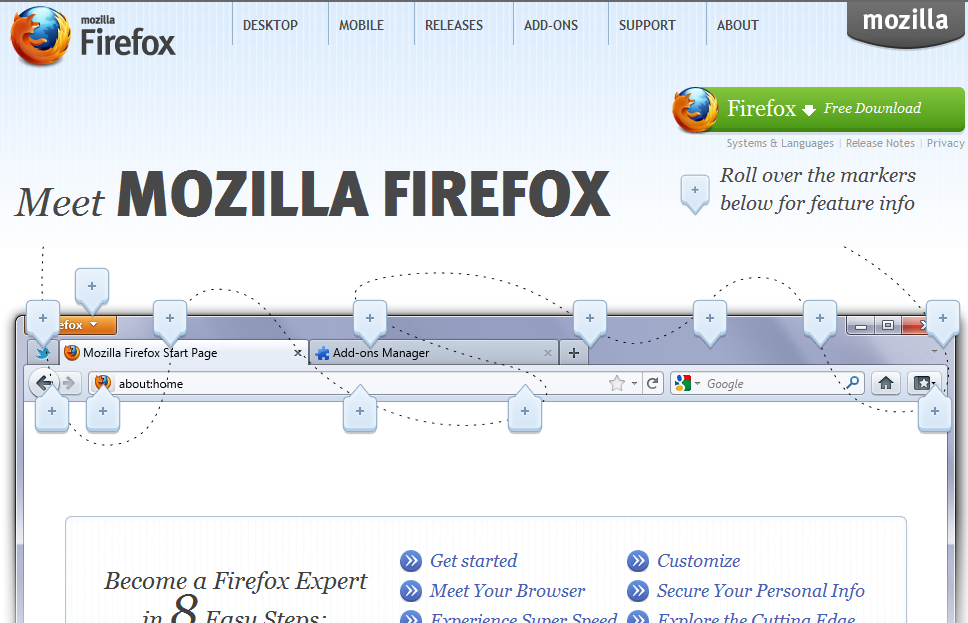This screenshot has height=623, width=968.
Task: Click the plus marker below the bookmarks toolbar button
Action: 935,408
